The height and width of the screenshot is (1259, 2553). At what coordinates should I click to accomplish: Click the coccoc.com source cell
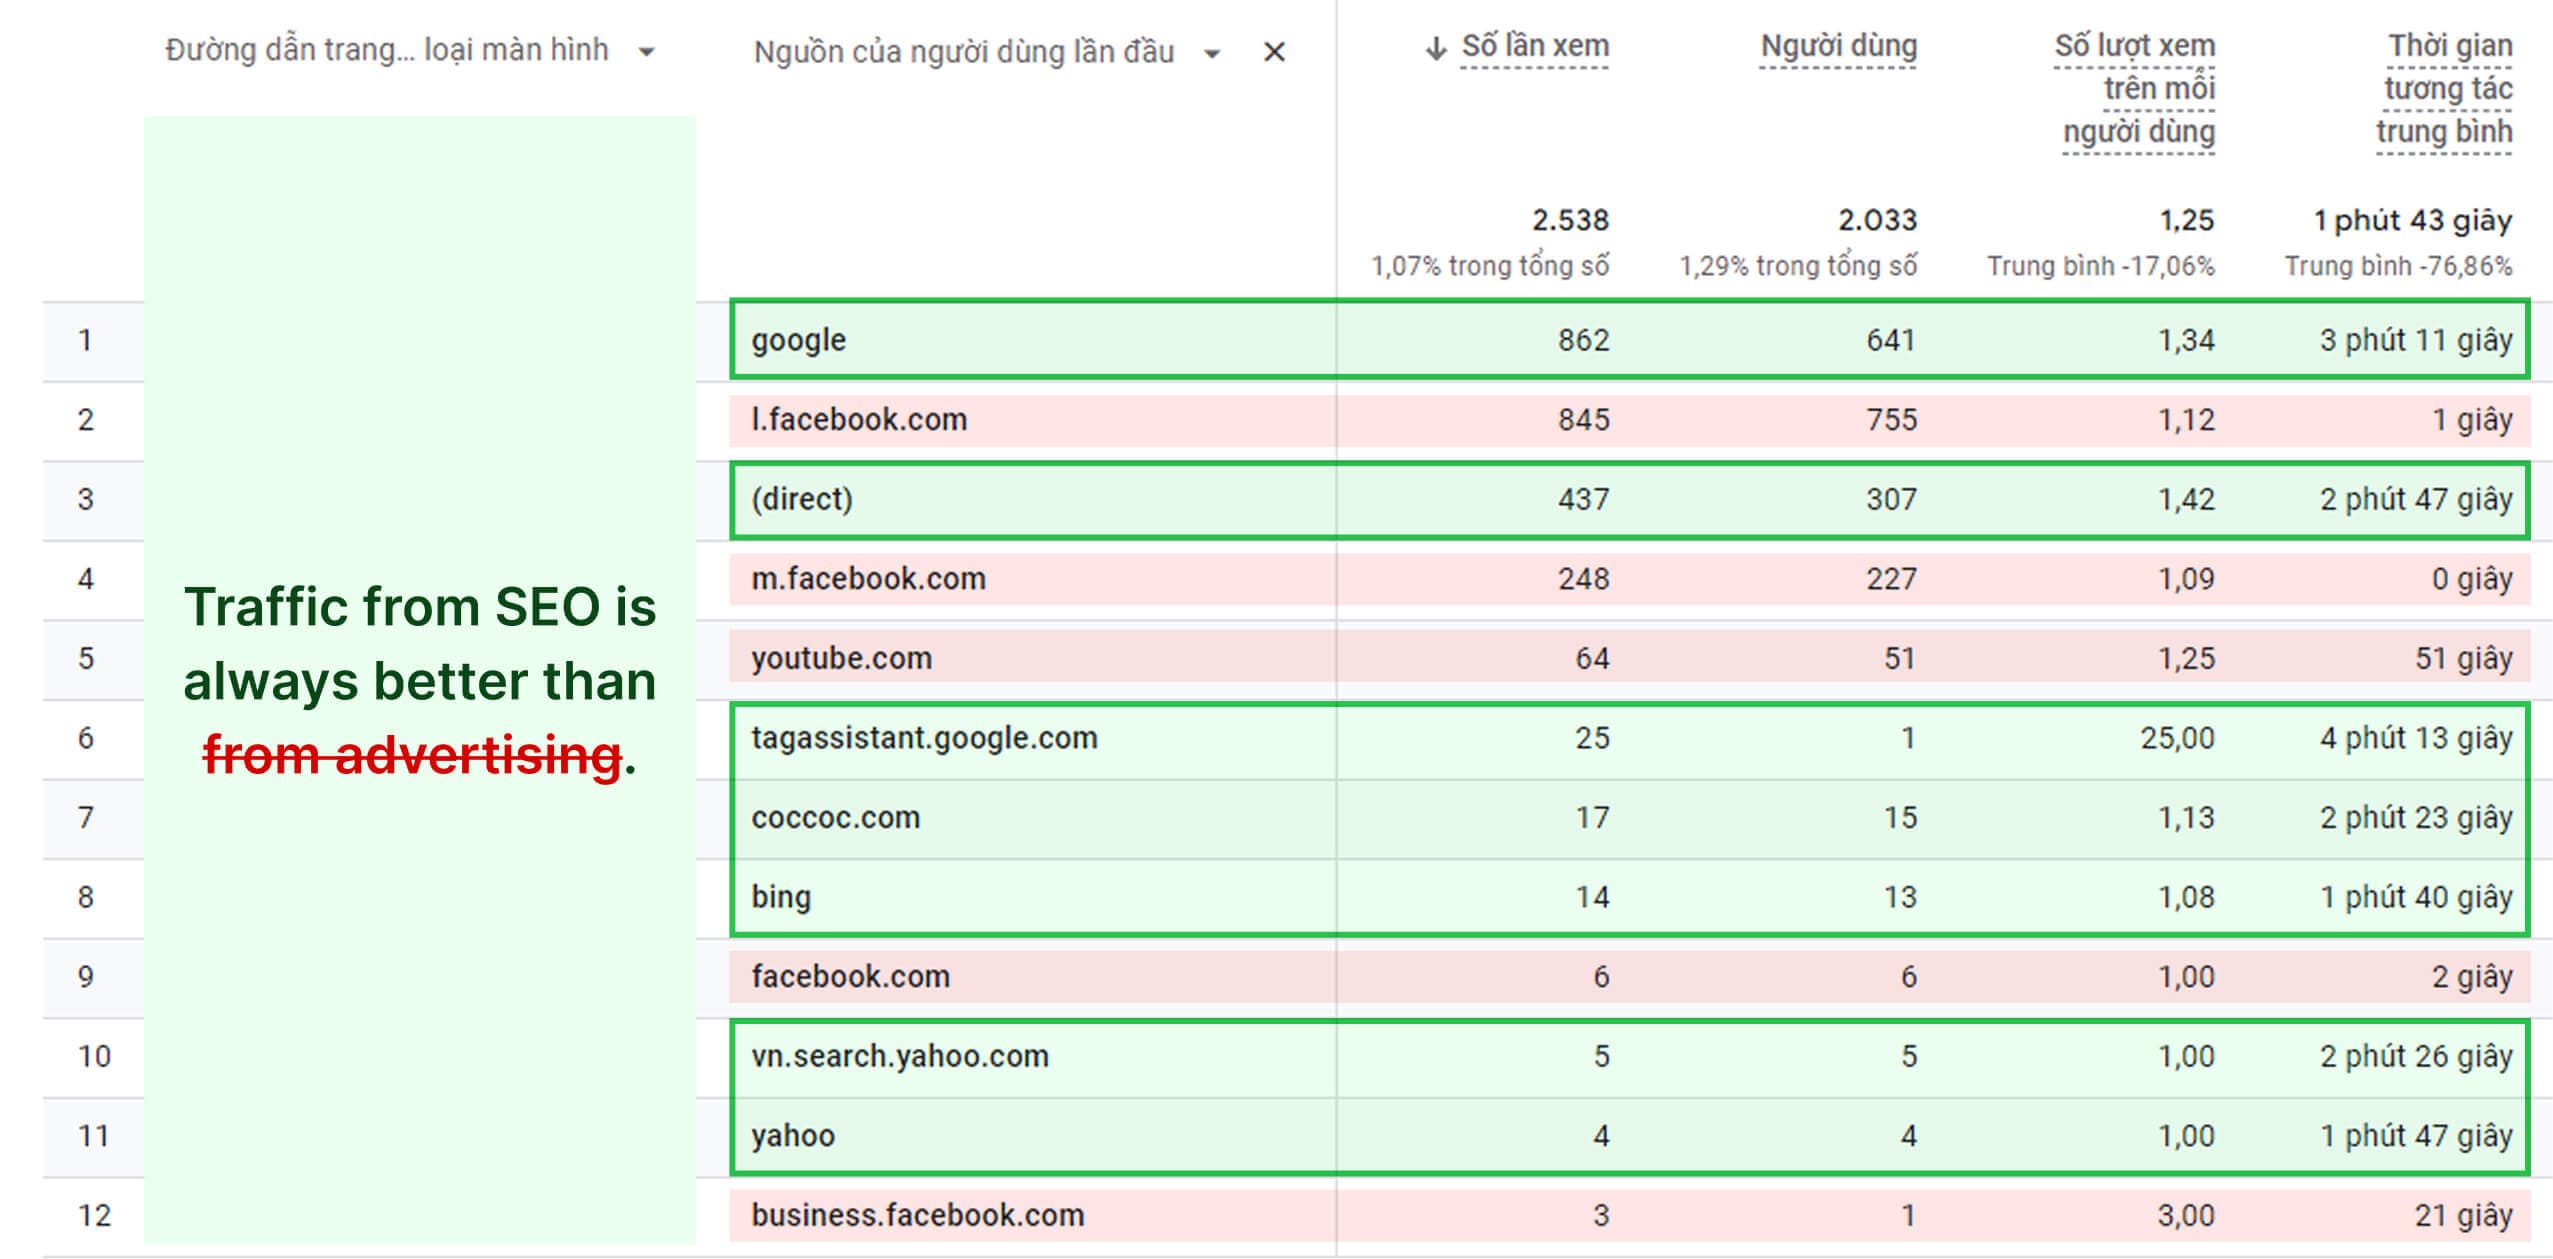click(x=835, y=818)
